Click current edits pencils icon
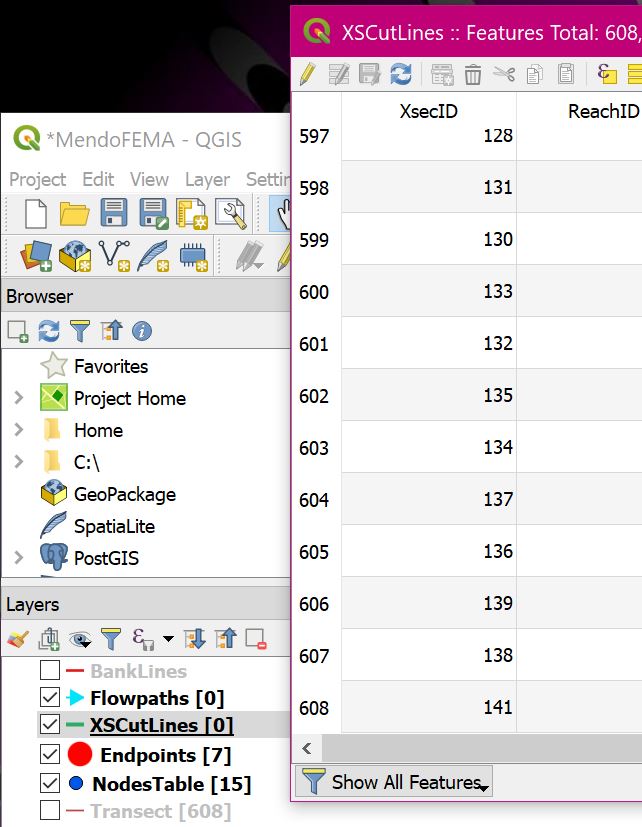 click(250, 256)
